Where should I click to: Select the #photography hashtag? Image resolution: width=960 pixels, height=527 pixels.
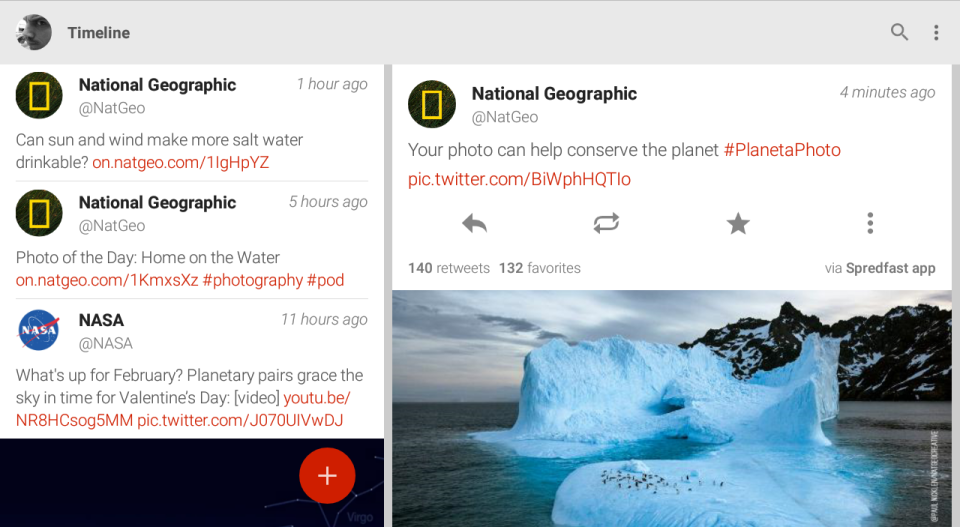tap(252, 280)
